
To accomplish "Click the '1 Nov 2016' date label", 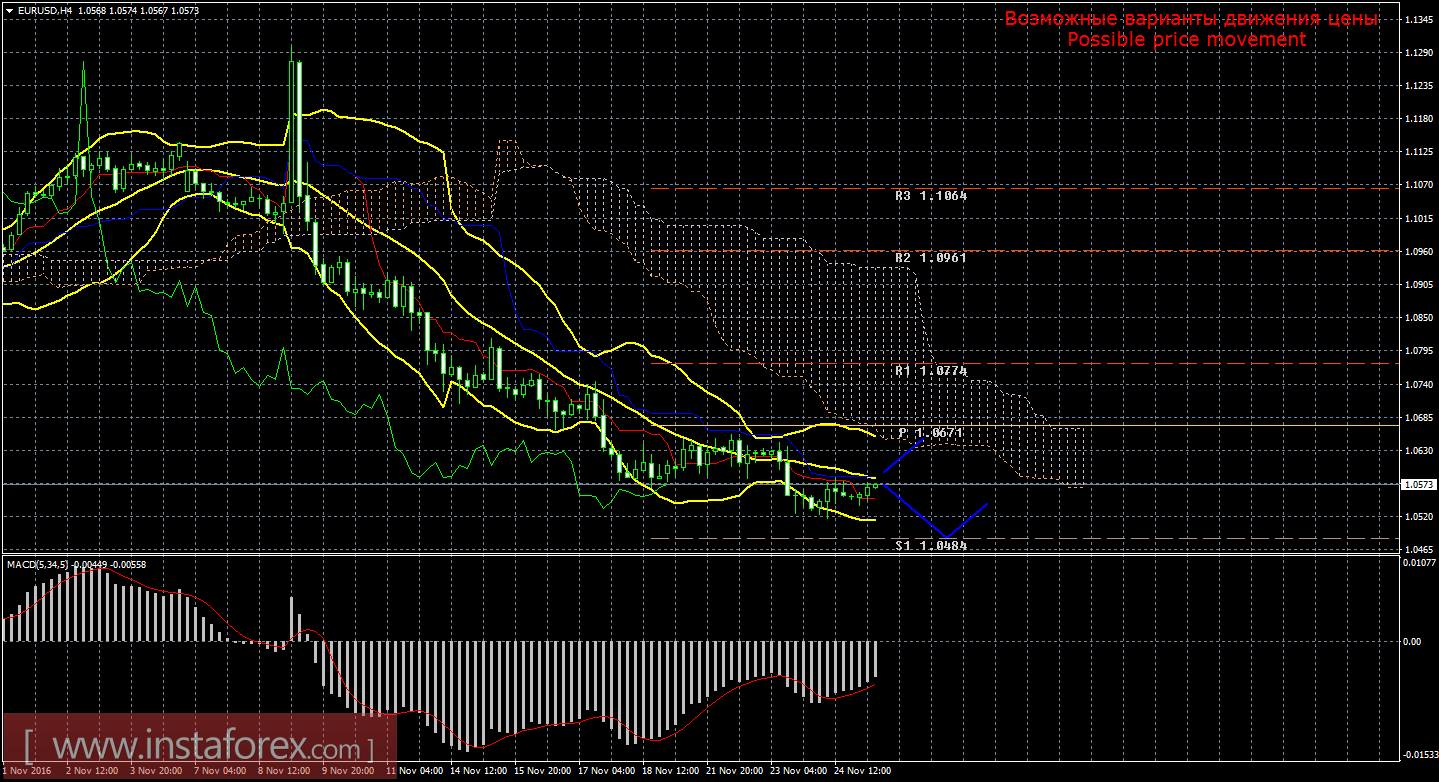I will (x=27, y=771).
